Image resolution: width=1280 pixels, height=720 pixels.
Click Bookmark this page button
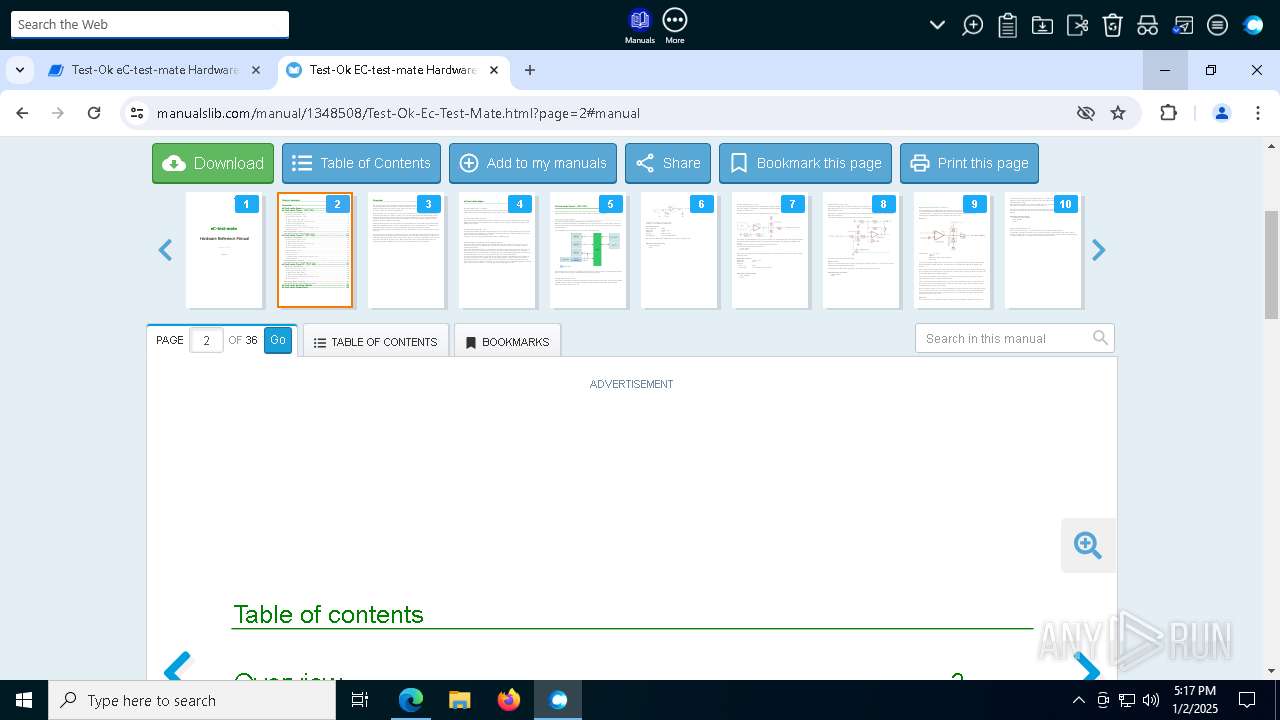pos(805,163)
